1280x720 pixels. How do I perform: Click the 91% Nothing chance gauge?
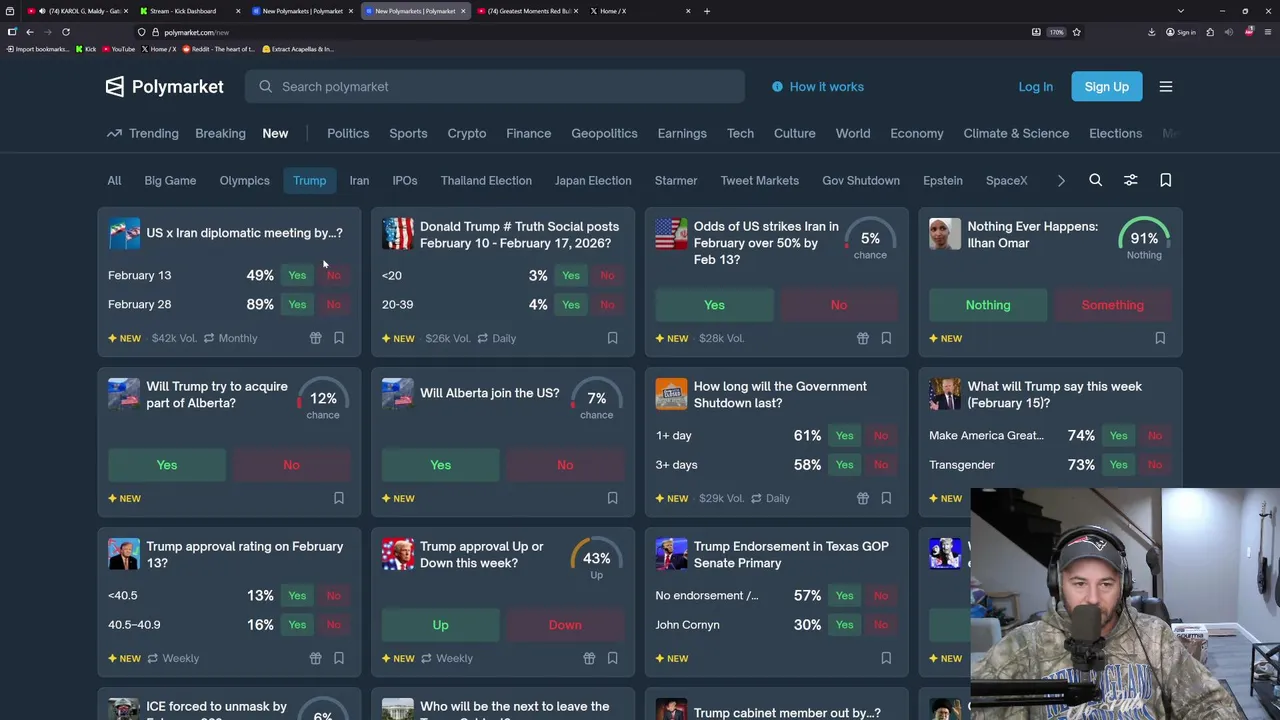point(1144,240)
